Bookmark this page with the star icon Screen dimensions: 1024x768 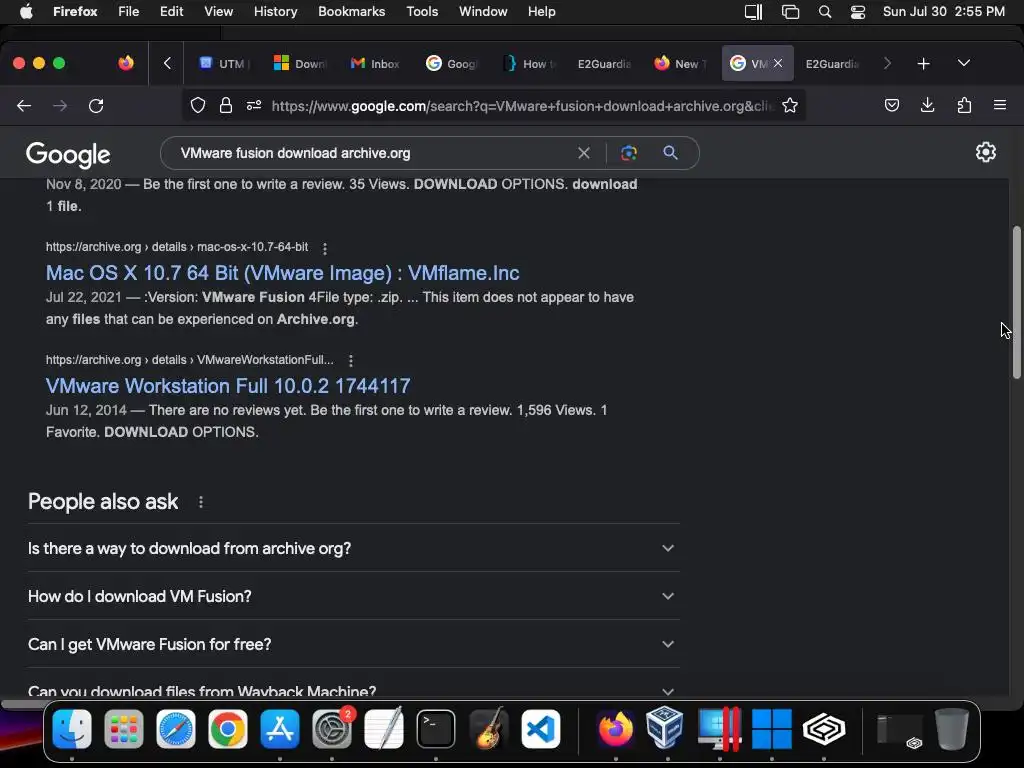tap(790, 106)
